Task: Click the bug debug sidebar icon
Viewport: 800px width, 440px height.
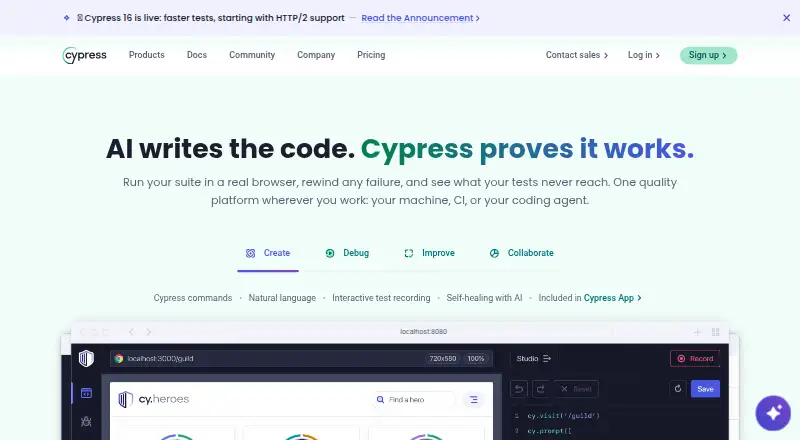Action: point(86,422)
